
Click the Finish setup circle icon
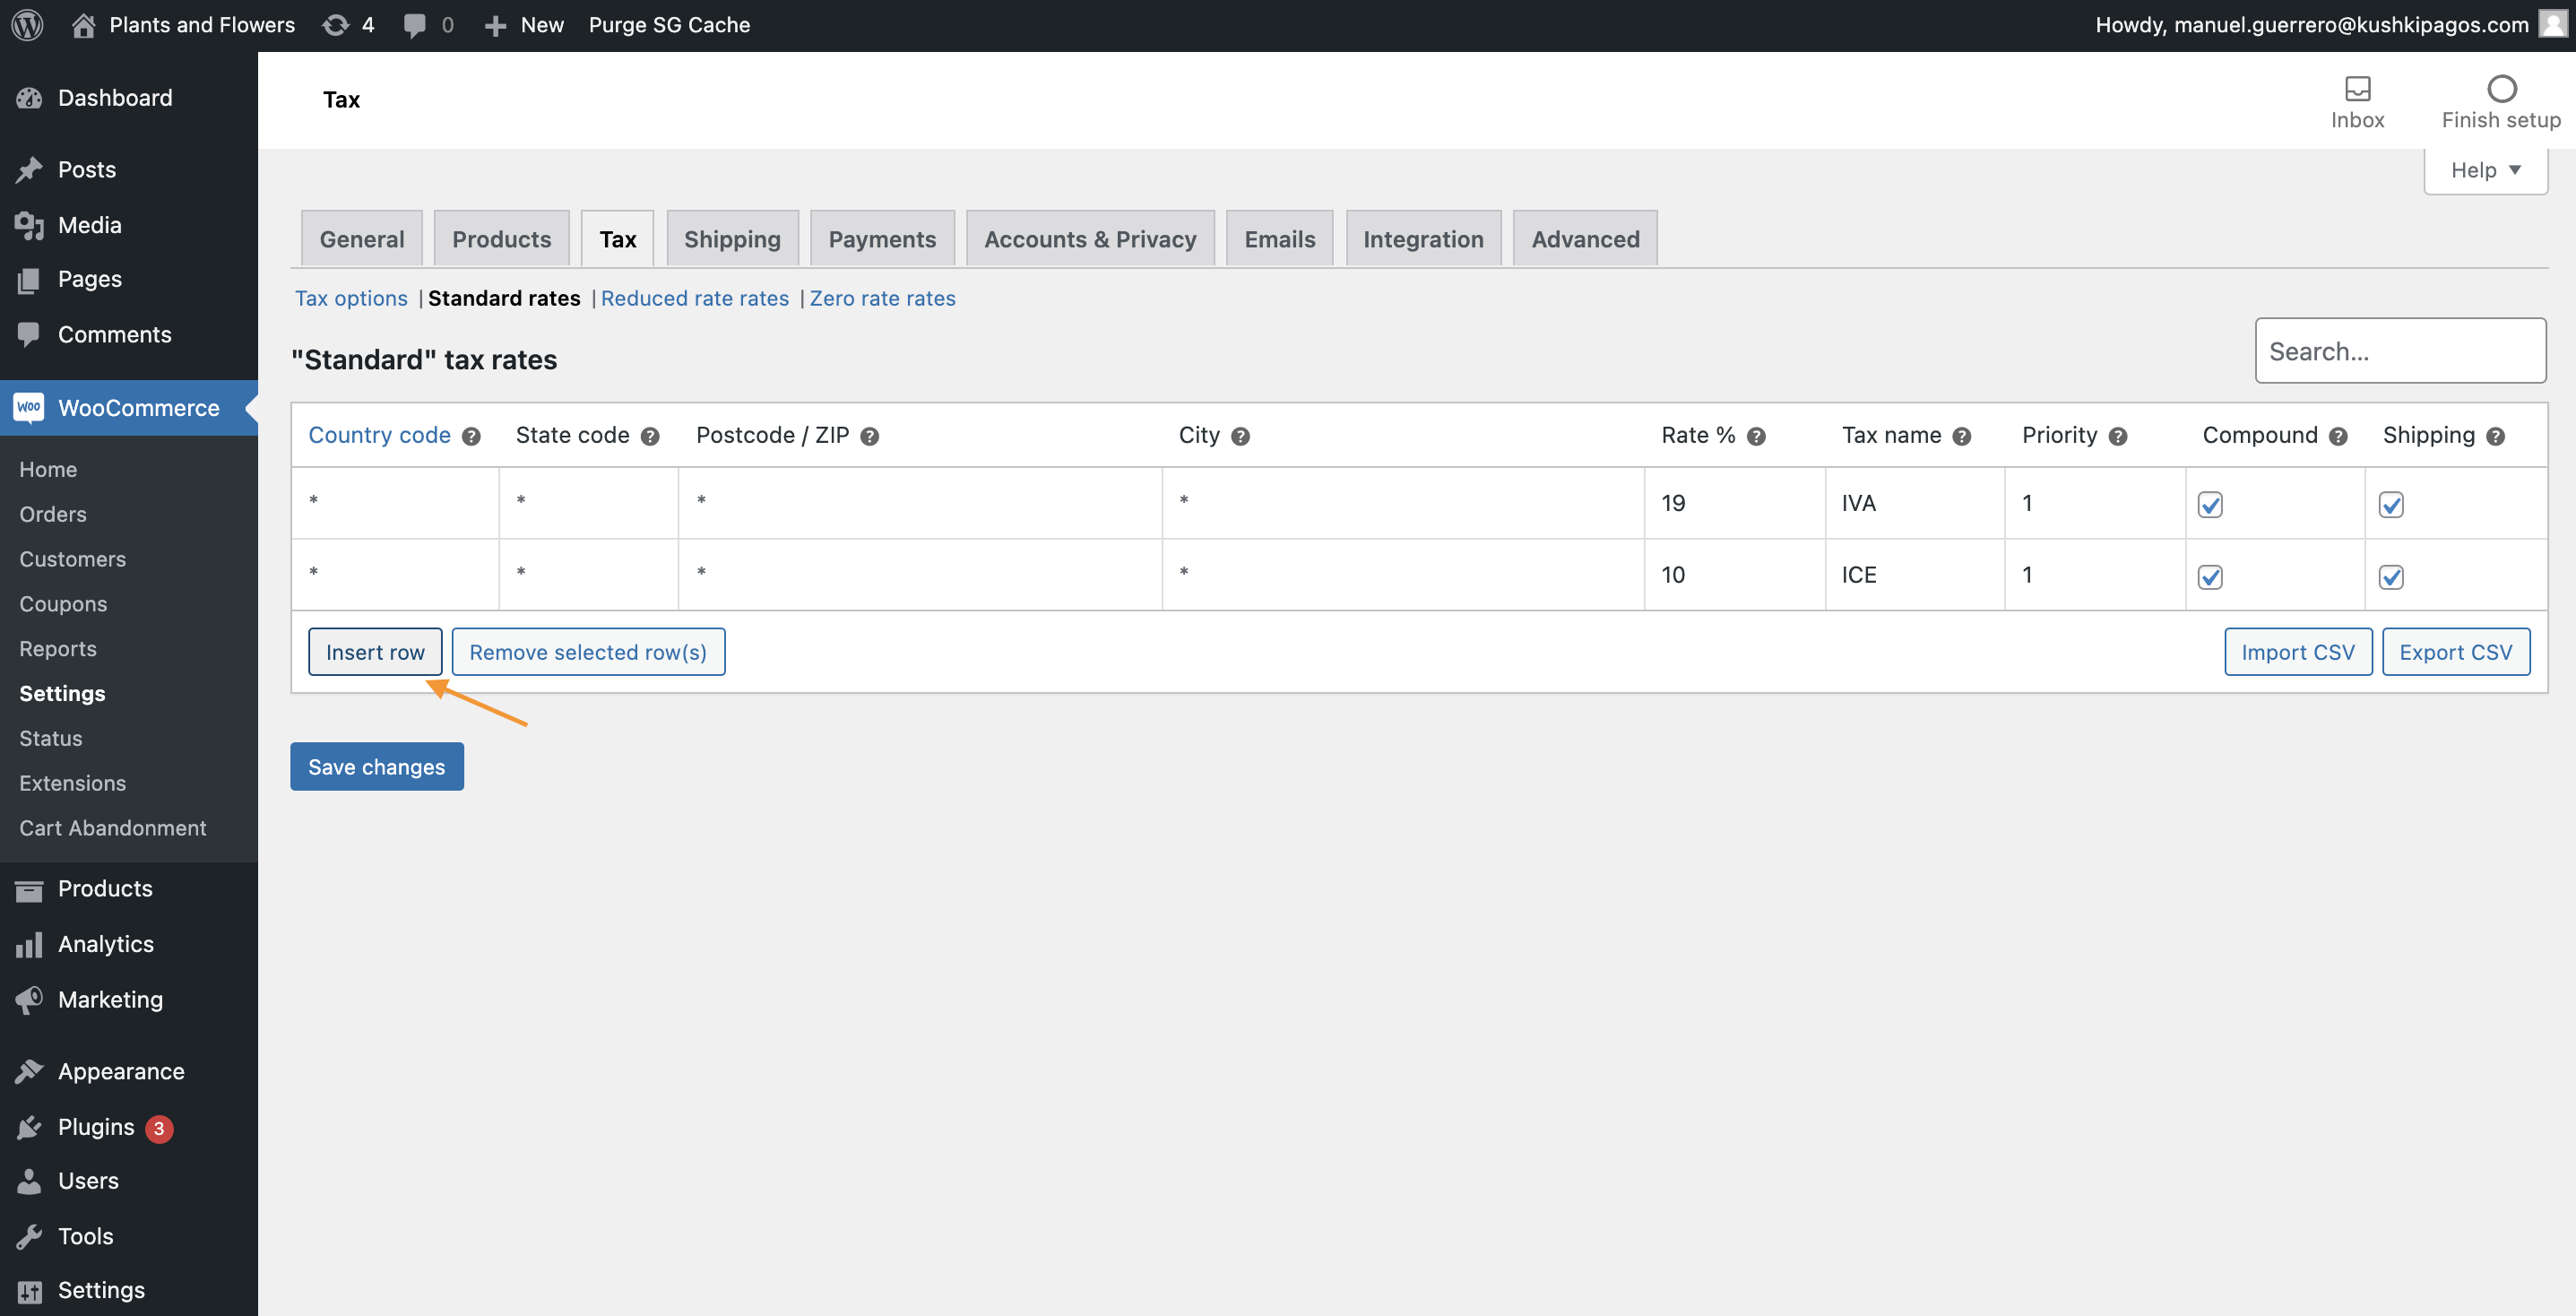click(2501, 89)
